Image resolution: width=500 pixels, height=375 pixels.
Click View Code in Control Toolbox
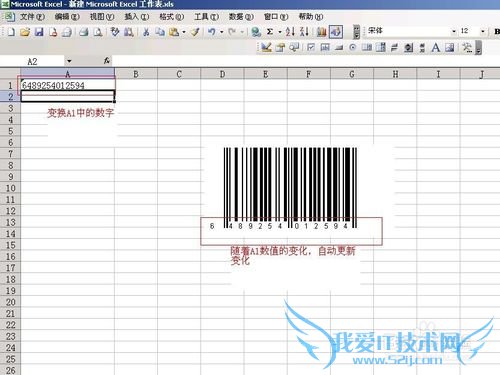pyautogui.click(x=294, y=48)
